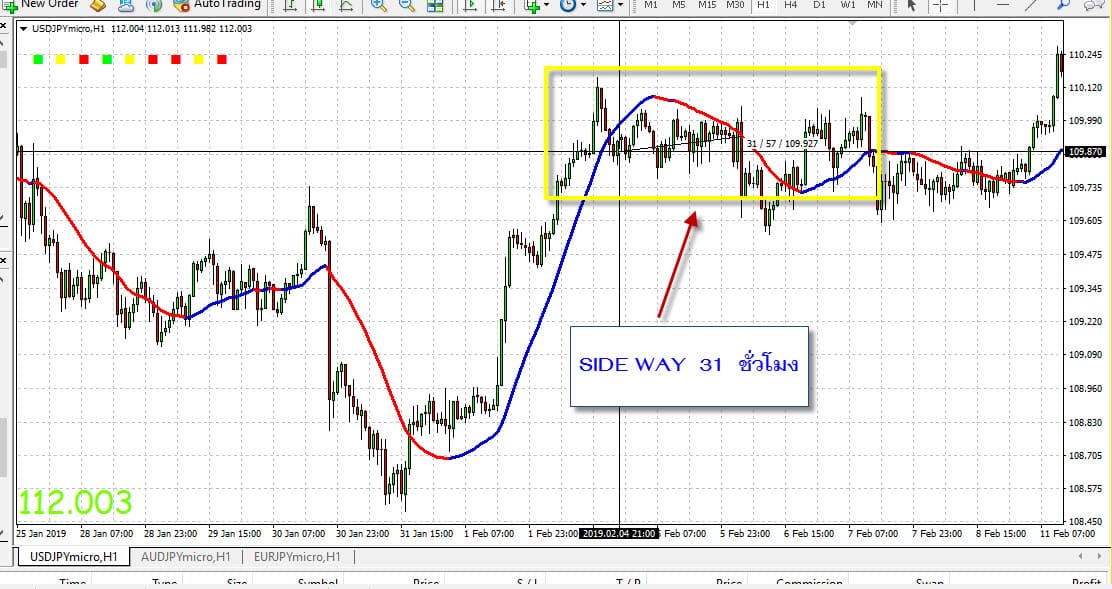The height and width of the screenshot is (589, 1112).
Task: Zoom in on the chart
Action: click(x=379, y=6)
